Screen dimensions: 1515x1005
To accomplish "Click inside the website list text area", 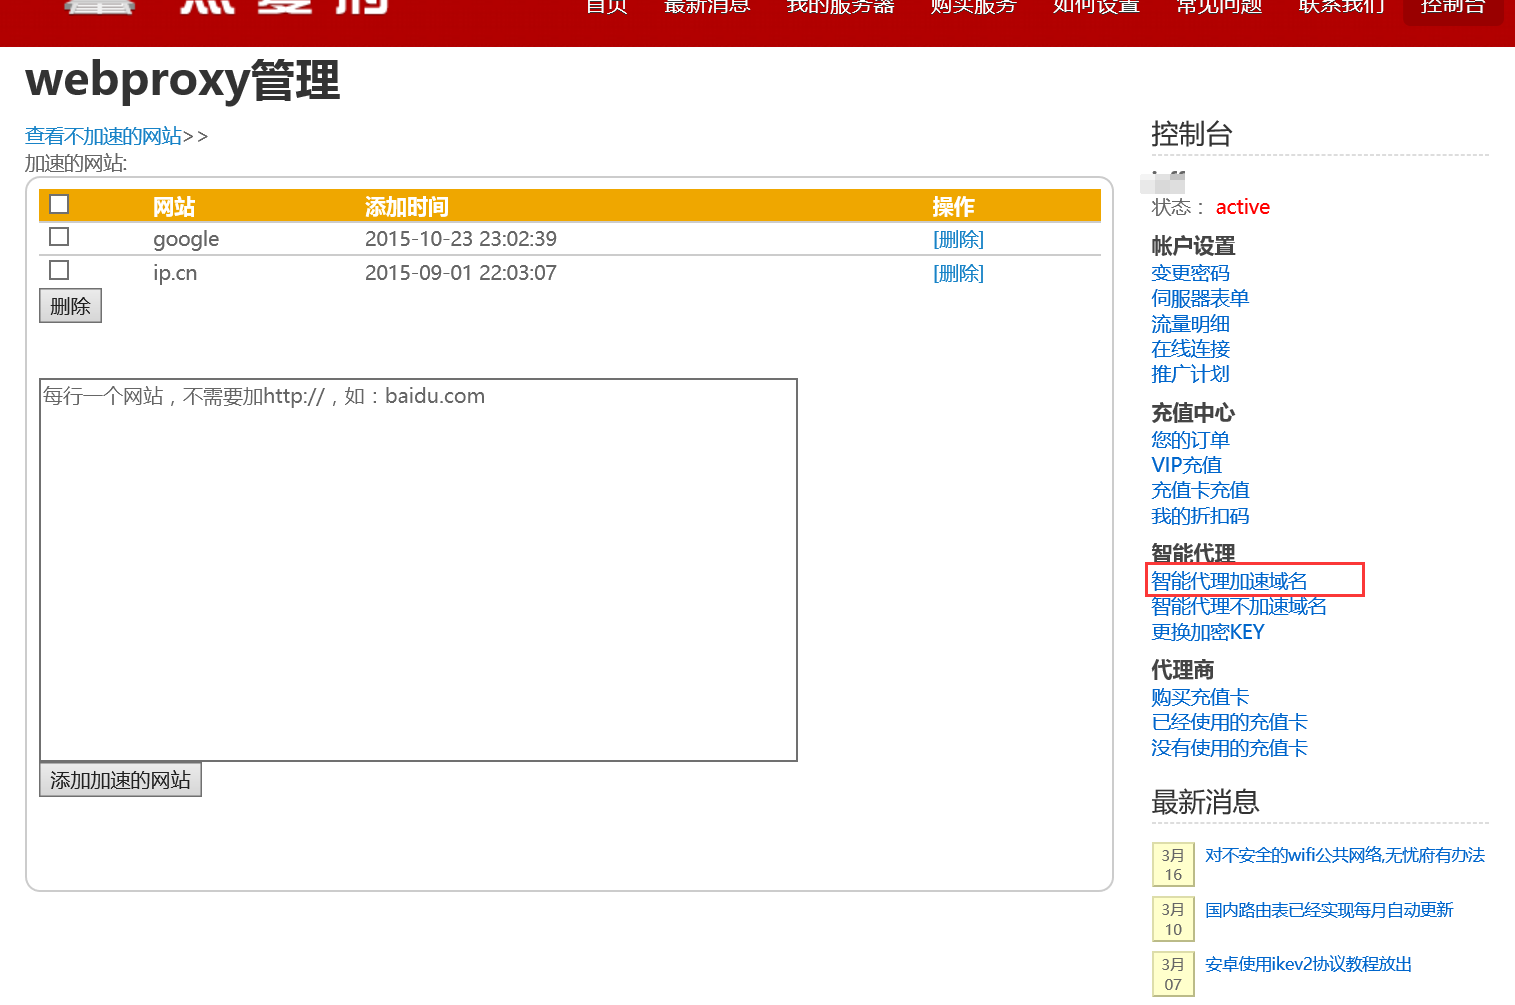I will (x=418, y=570).
